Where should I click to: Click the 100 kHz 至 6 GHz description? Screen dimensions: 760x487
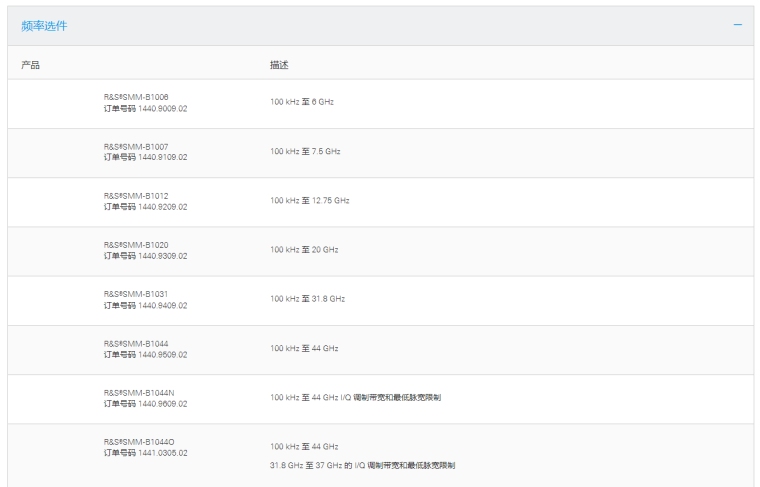(302, 102)
